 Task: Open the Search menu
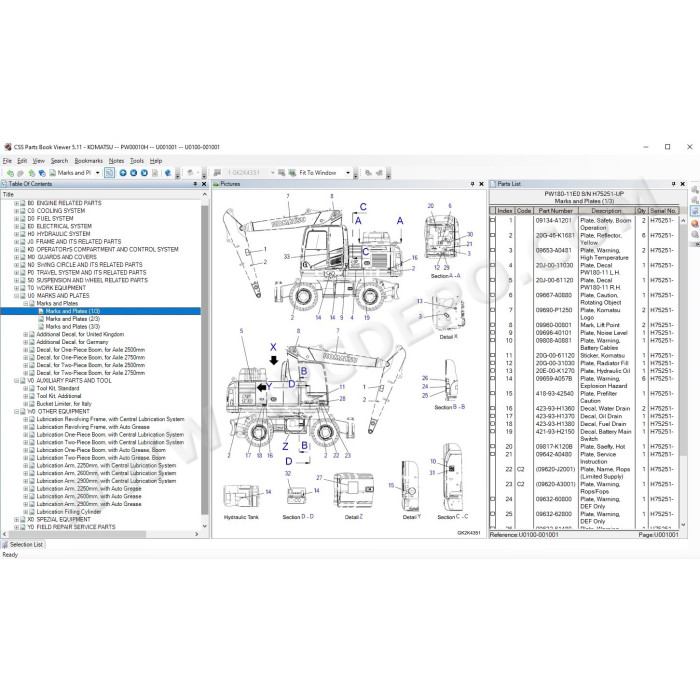pos(59,161)
